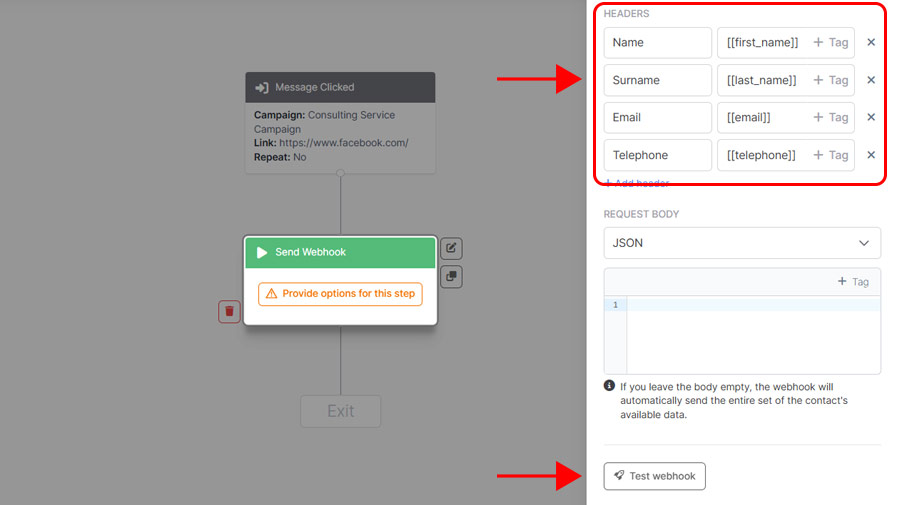
Task: Open the JSON request body dropdown
Action: tap(742, 243)
